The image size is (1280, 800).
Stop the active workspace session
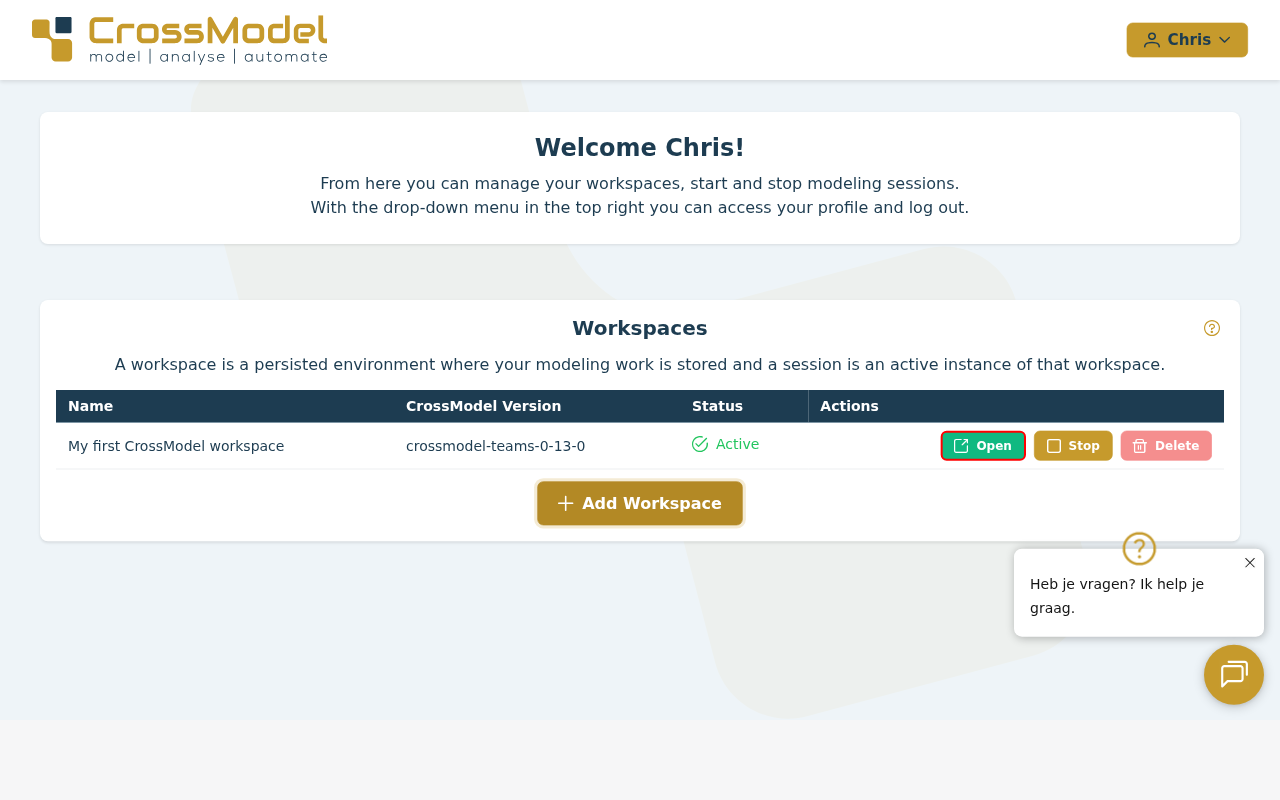1073,446
